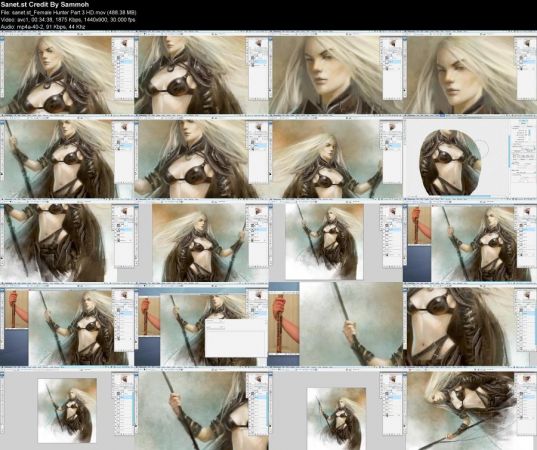Open bottom row's third frame with small figure on gray
This screenshot has width=537, height=450.
[336, 409]
